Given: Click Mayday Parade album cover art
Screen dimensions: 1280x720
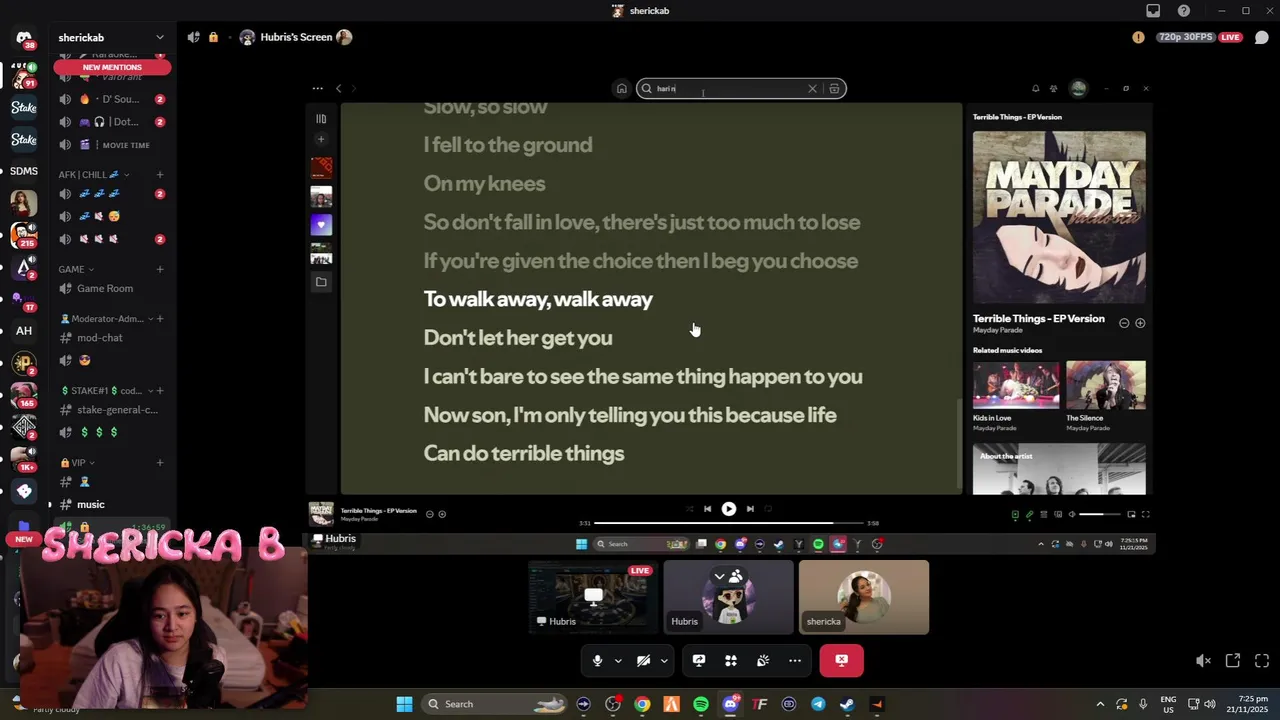Looking at the screenshot, I should [1059, 217].
